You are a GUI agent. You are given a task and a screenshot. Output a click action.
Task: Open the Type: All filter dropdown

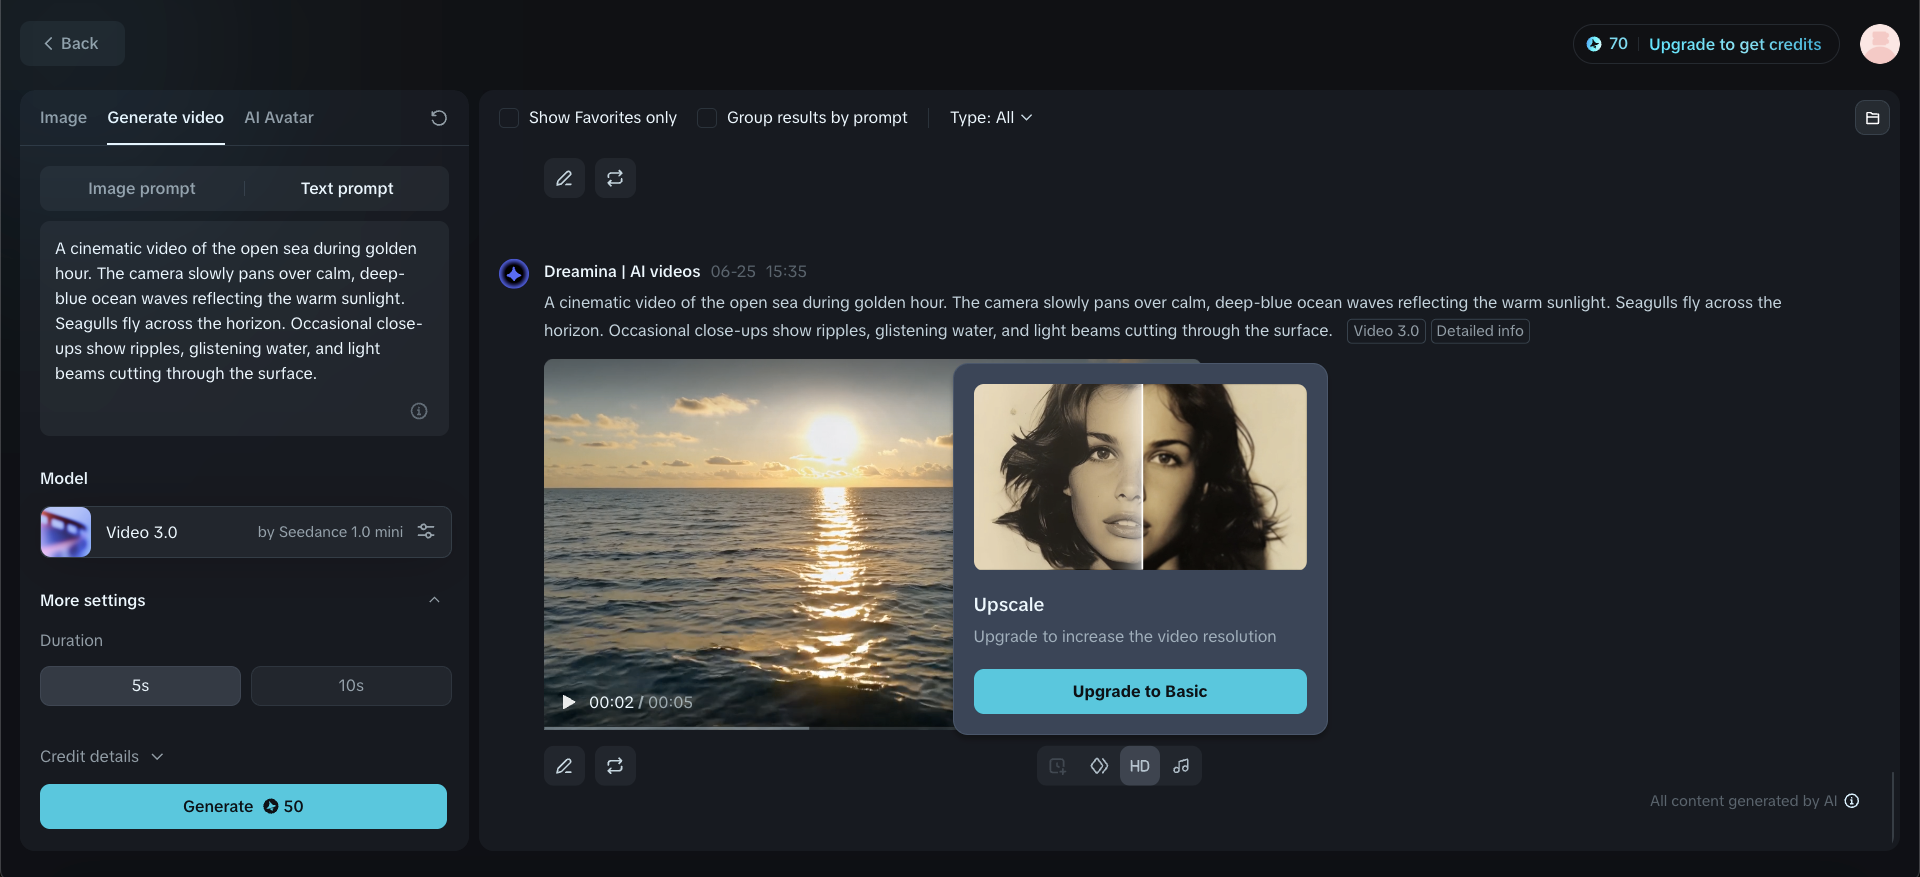pyautogui.click(x=991, y=118)
